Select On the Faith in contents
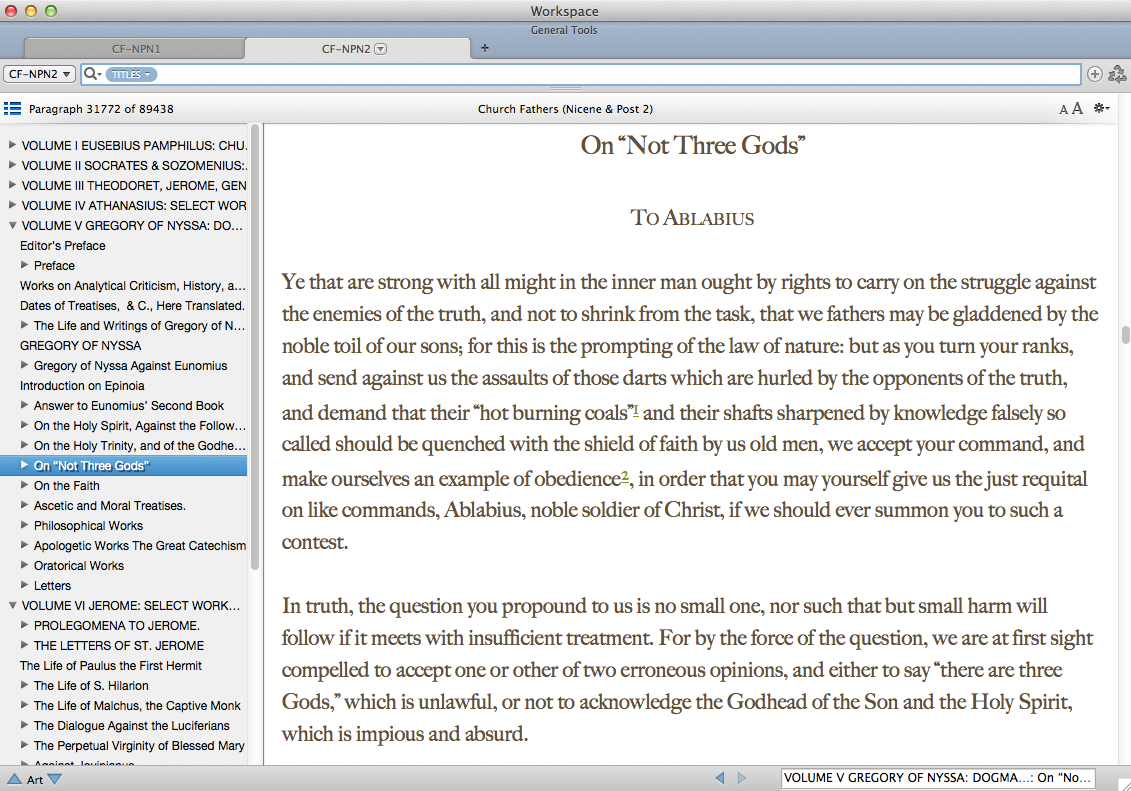 (x=66, y=486)
